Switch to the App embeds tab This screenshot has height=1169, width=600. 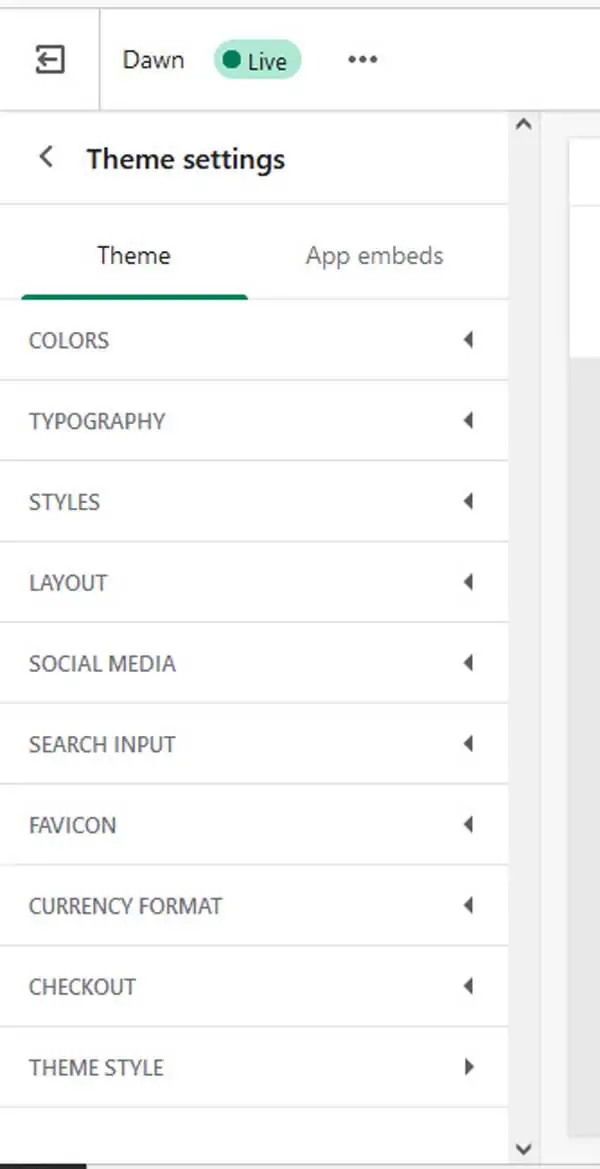pos(374,256)
